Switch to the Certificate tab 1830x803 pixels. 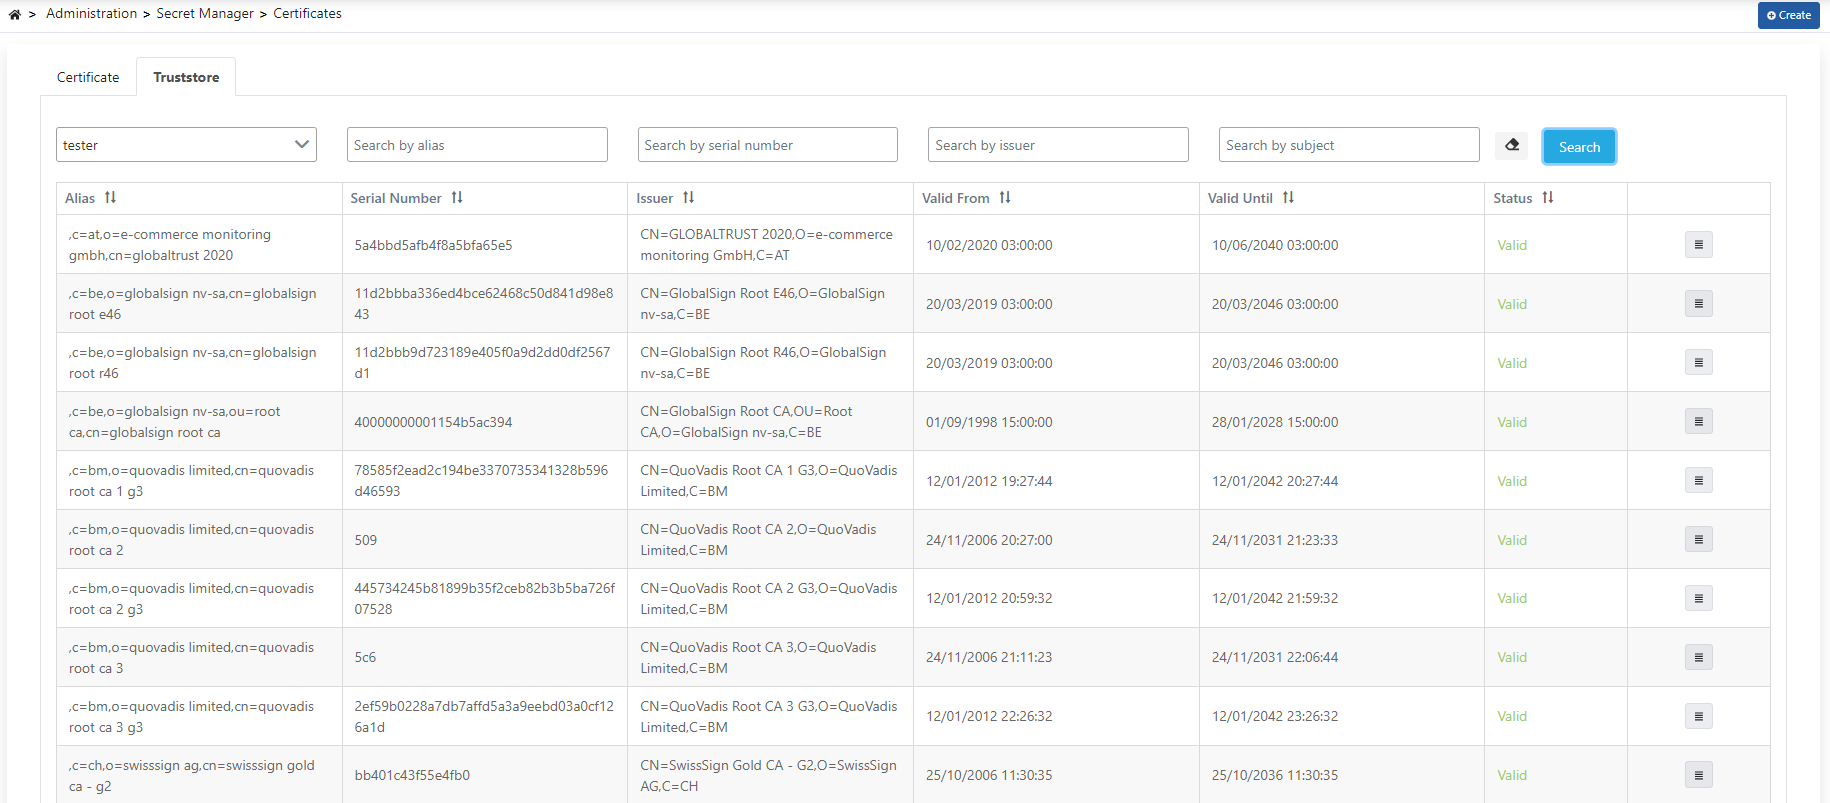click(88, 77)
